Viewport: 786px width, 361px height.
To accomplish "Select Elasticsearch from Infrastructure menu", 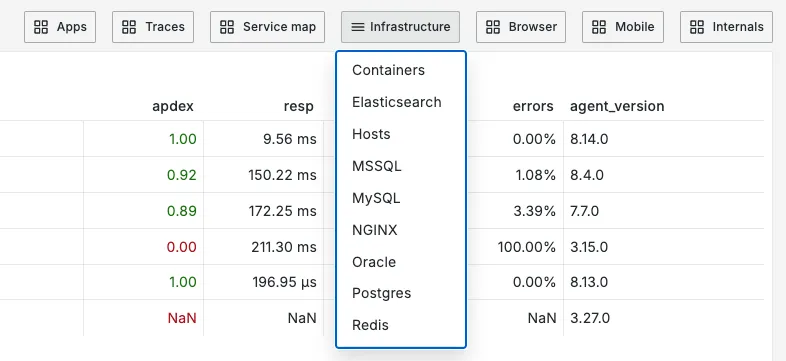I will tap(401, 102).
